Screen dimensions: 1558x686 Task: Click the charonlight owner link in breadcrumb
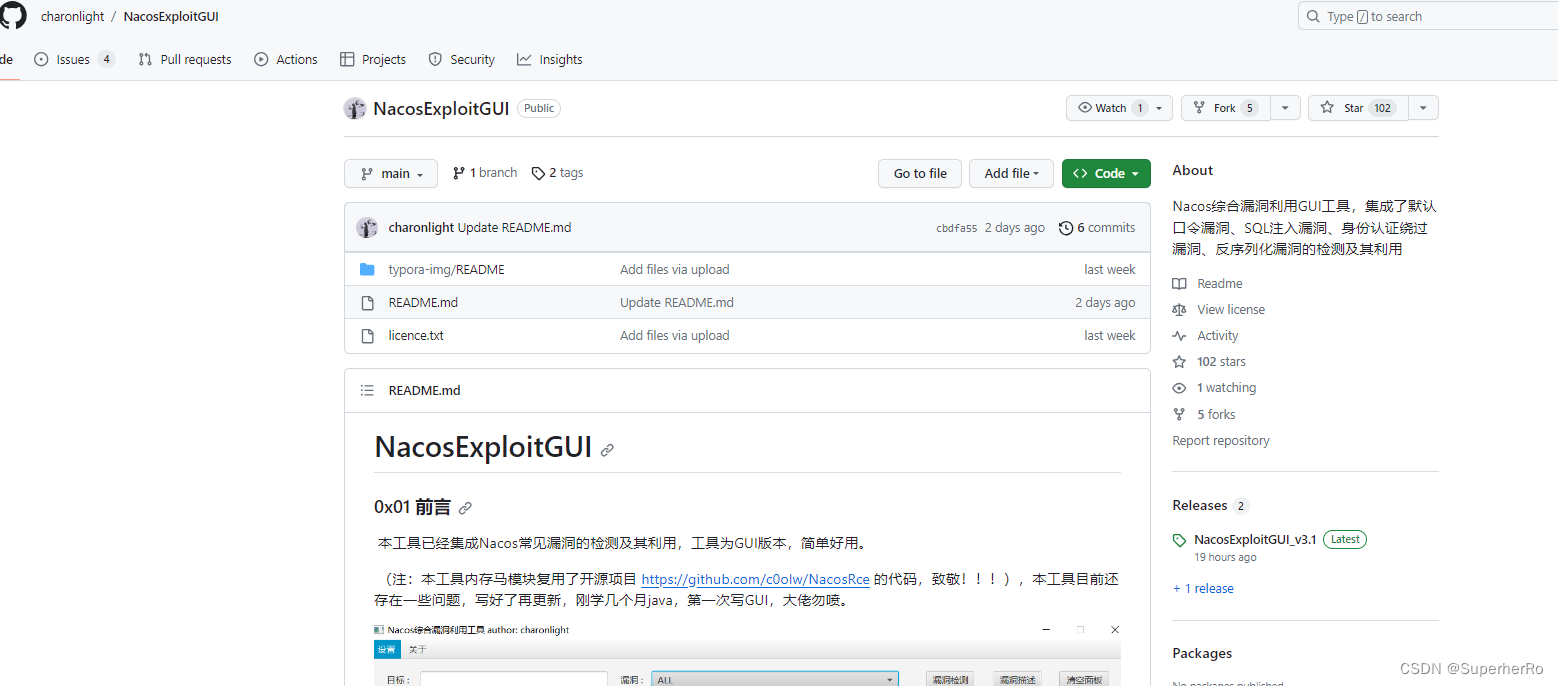(73, 16)
